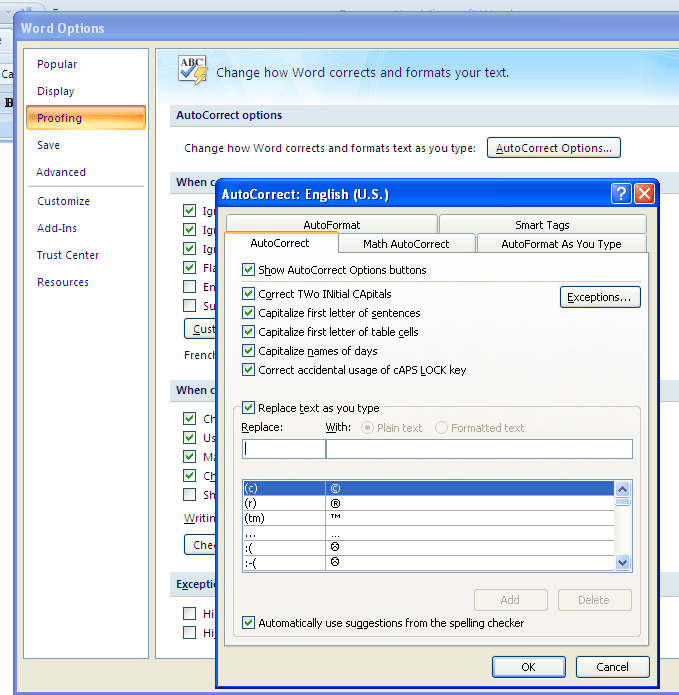Click the partially hidden Cust button

(x=200, y=328)
